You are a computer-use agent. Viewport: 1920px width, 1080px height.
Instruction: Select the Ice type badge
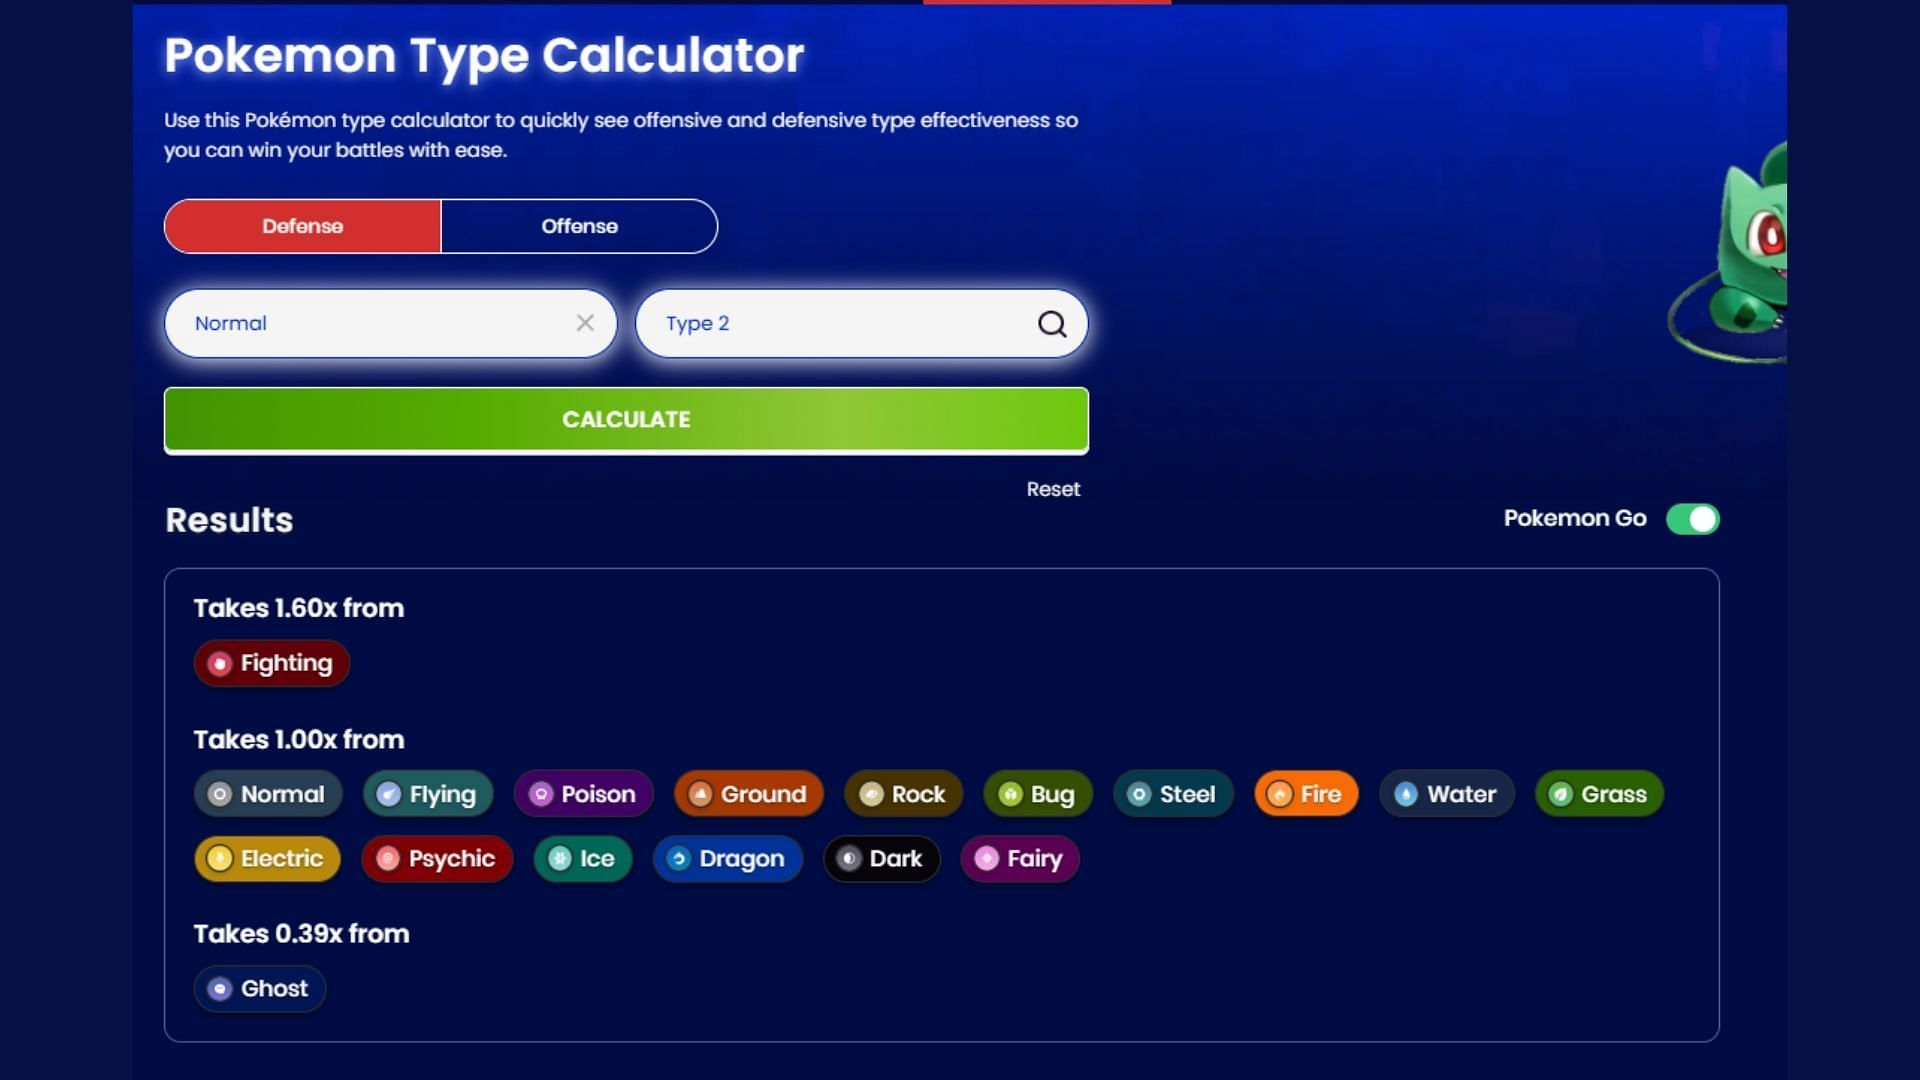pos(583,858)
